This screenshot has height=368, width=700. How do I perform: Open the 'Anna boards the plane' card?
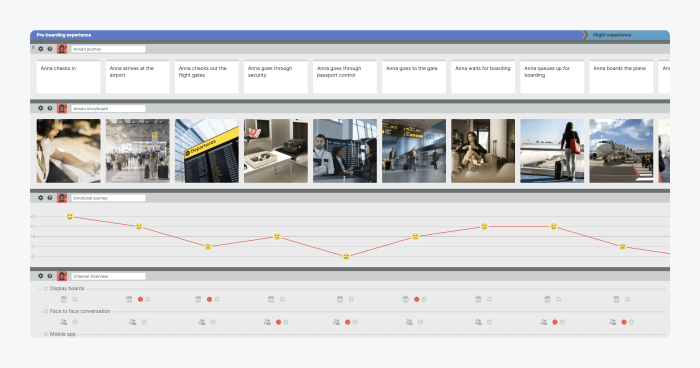point(621,77)
